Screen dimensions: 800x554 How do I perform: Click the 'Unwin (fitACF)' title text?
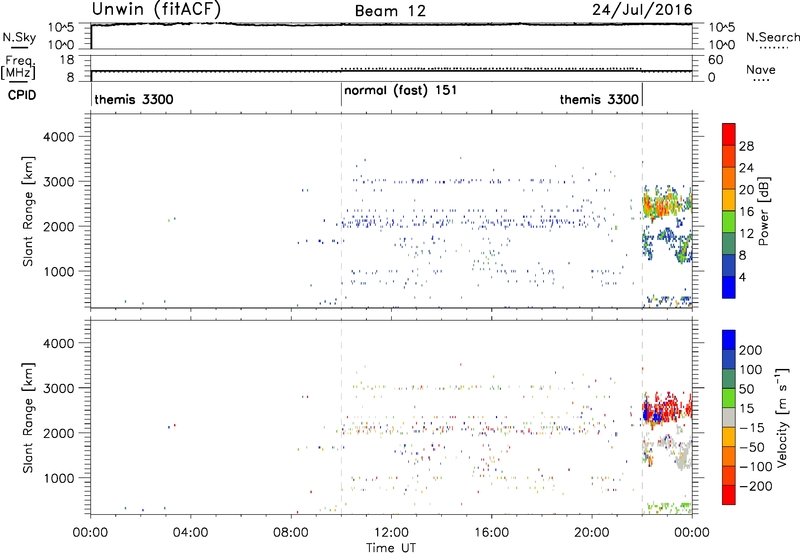156,9
